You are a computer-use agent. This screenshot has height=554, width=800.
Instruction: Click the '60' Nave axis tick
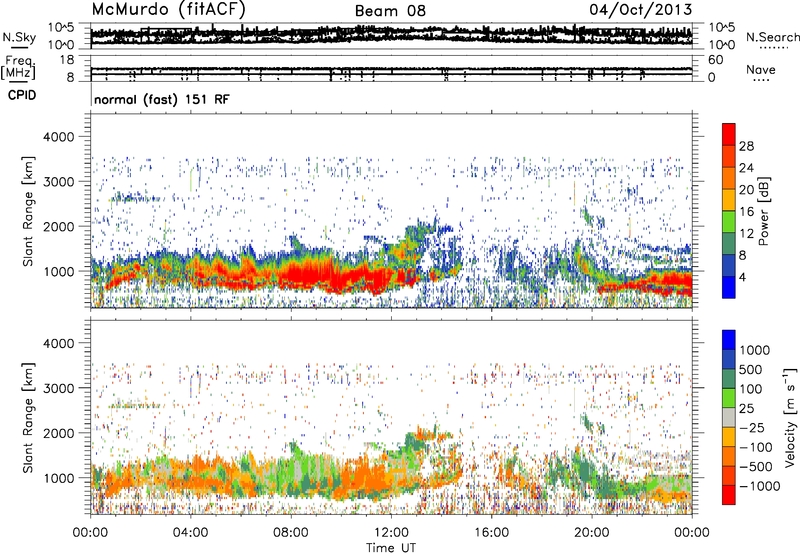[x=715, y=60]
